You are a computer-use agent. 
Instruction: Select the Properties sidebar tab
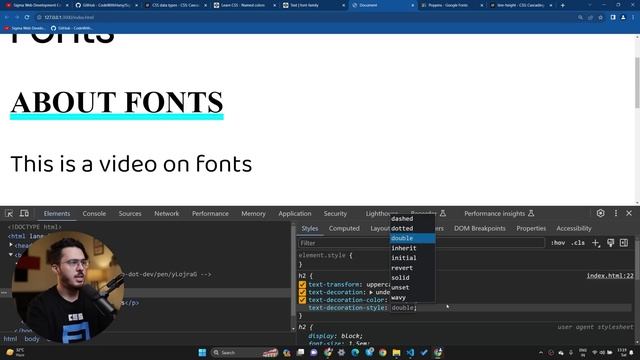click(531, 229)
